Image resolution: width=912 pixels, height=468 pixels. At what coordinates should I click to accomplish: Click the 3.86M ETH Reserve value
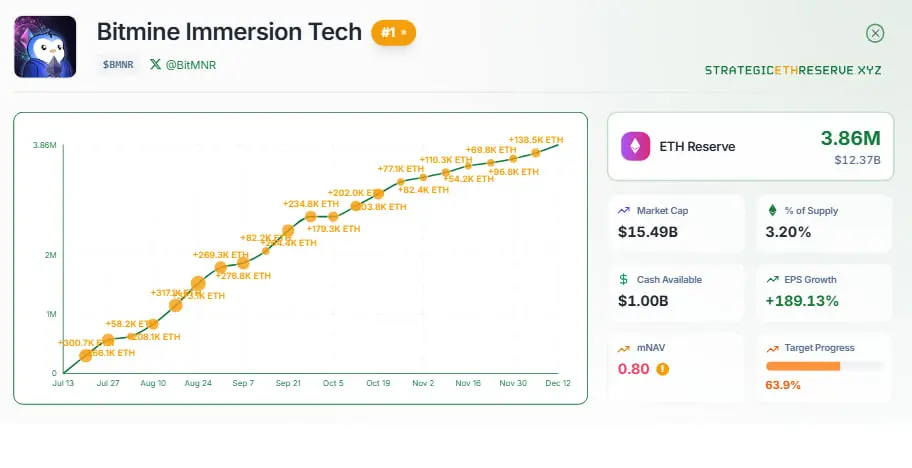coord(850,137)
